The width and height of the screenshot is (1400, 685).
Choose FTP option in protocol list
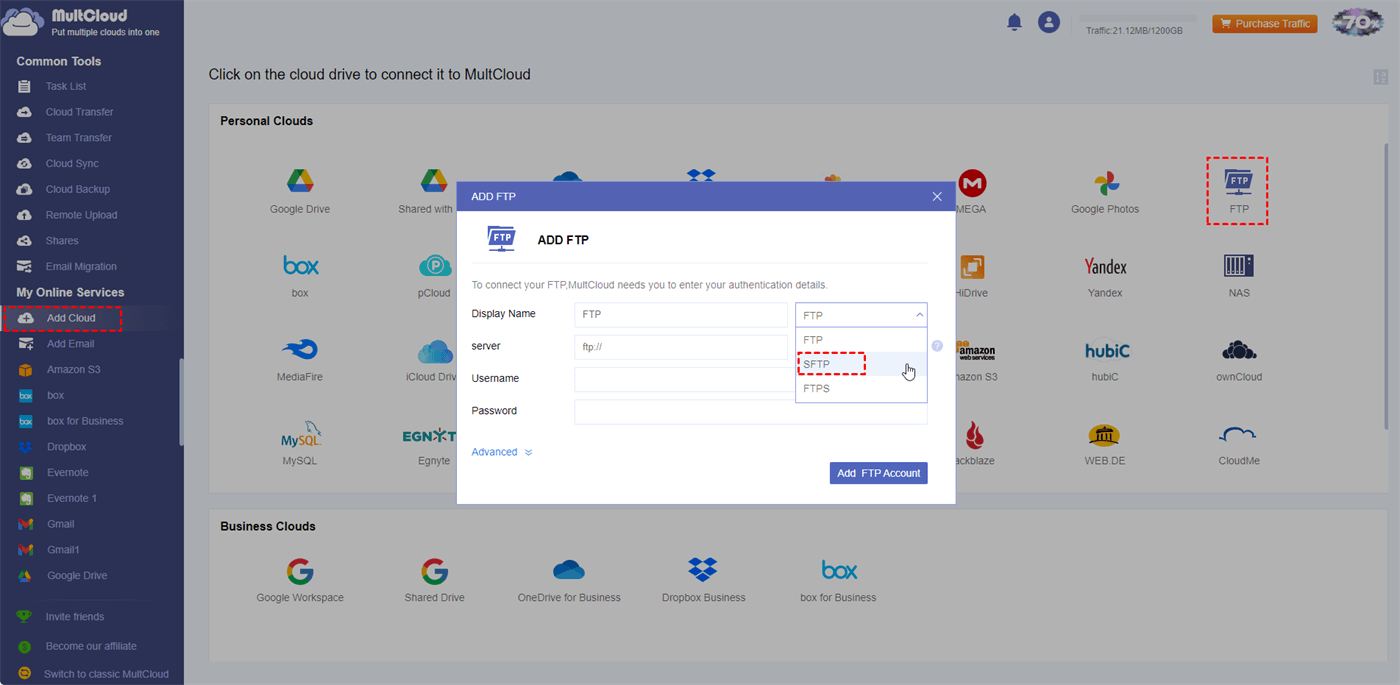(x=861, y=340)
